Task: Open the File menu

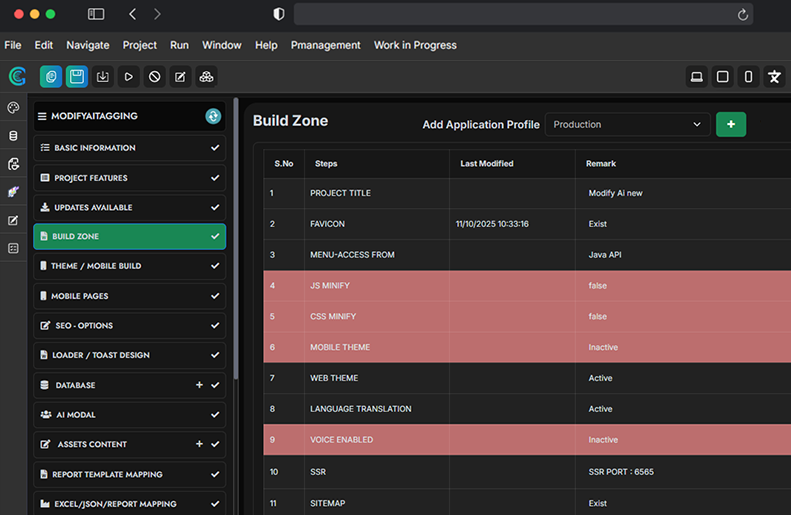Action: 13,45
